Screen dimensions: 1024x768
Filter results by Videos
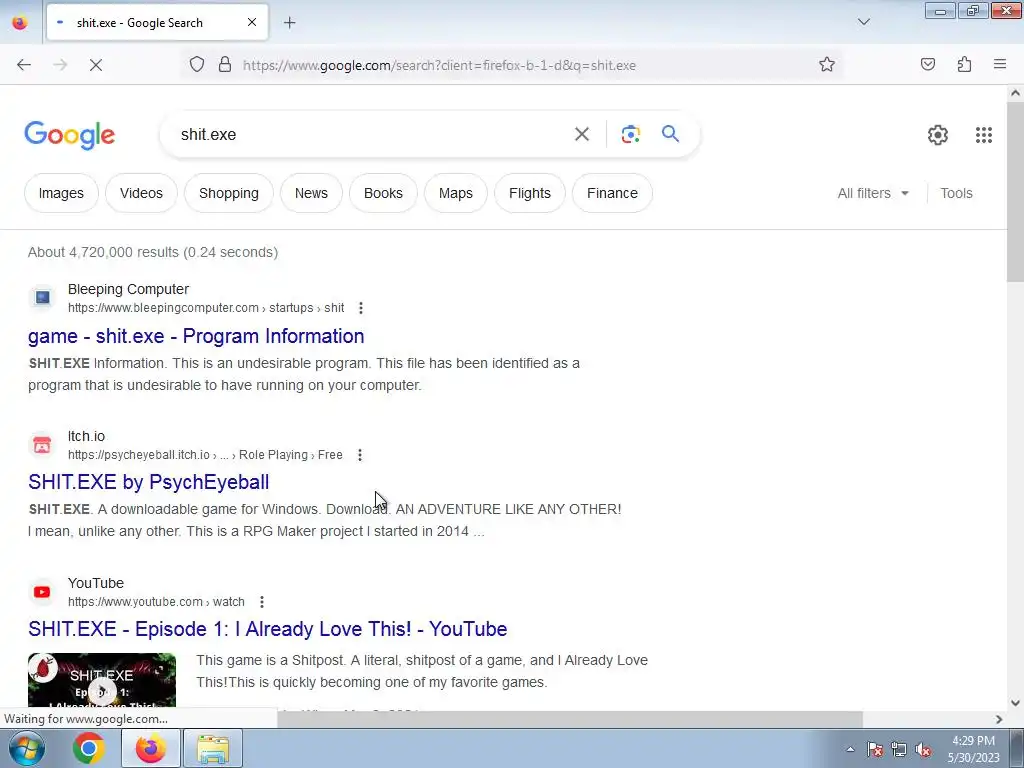[x=141, y=193]
